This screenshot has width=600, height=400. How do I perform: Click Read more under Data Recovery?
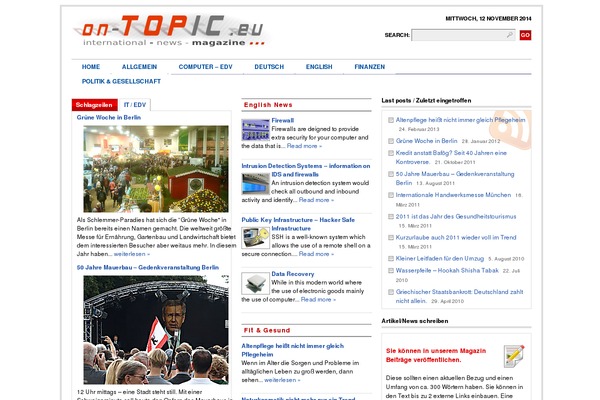[318, 299]
